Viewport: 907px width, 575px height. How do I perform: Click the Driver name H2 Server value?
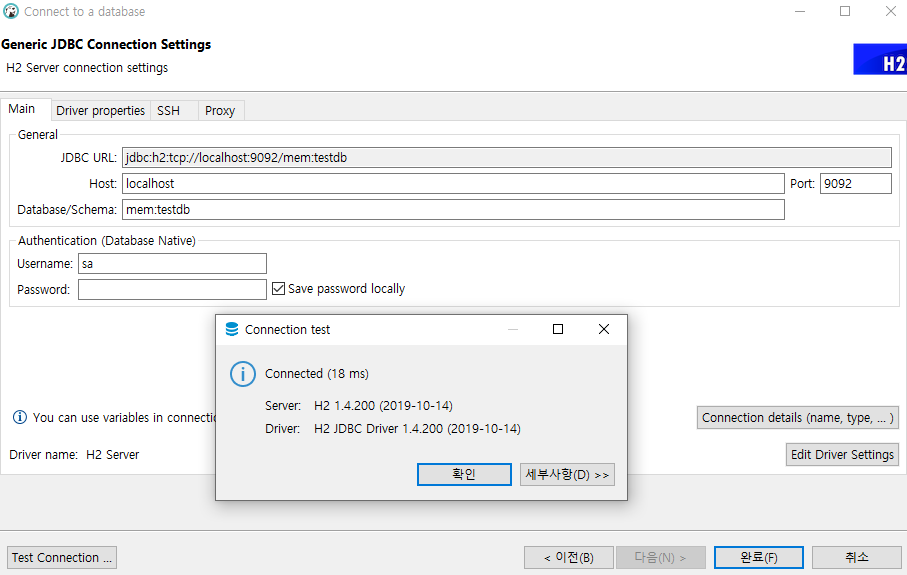coord(113,455)
